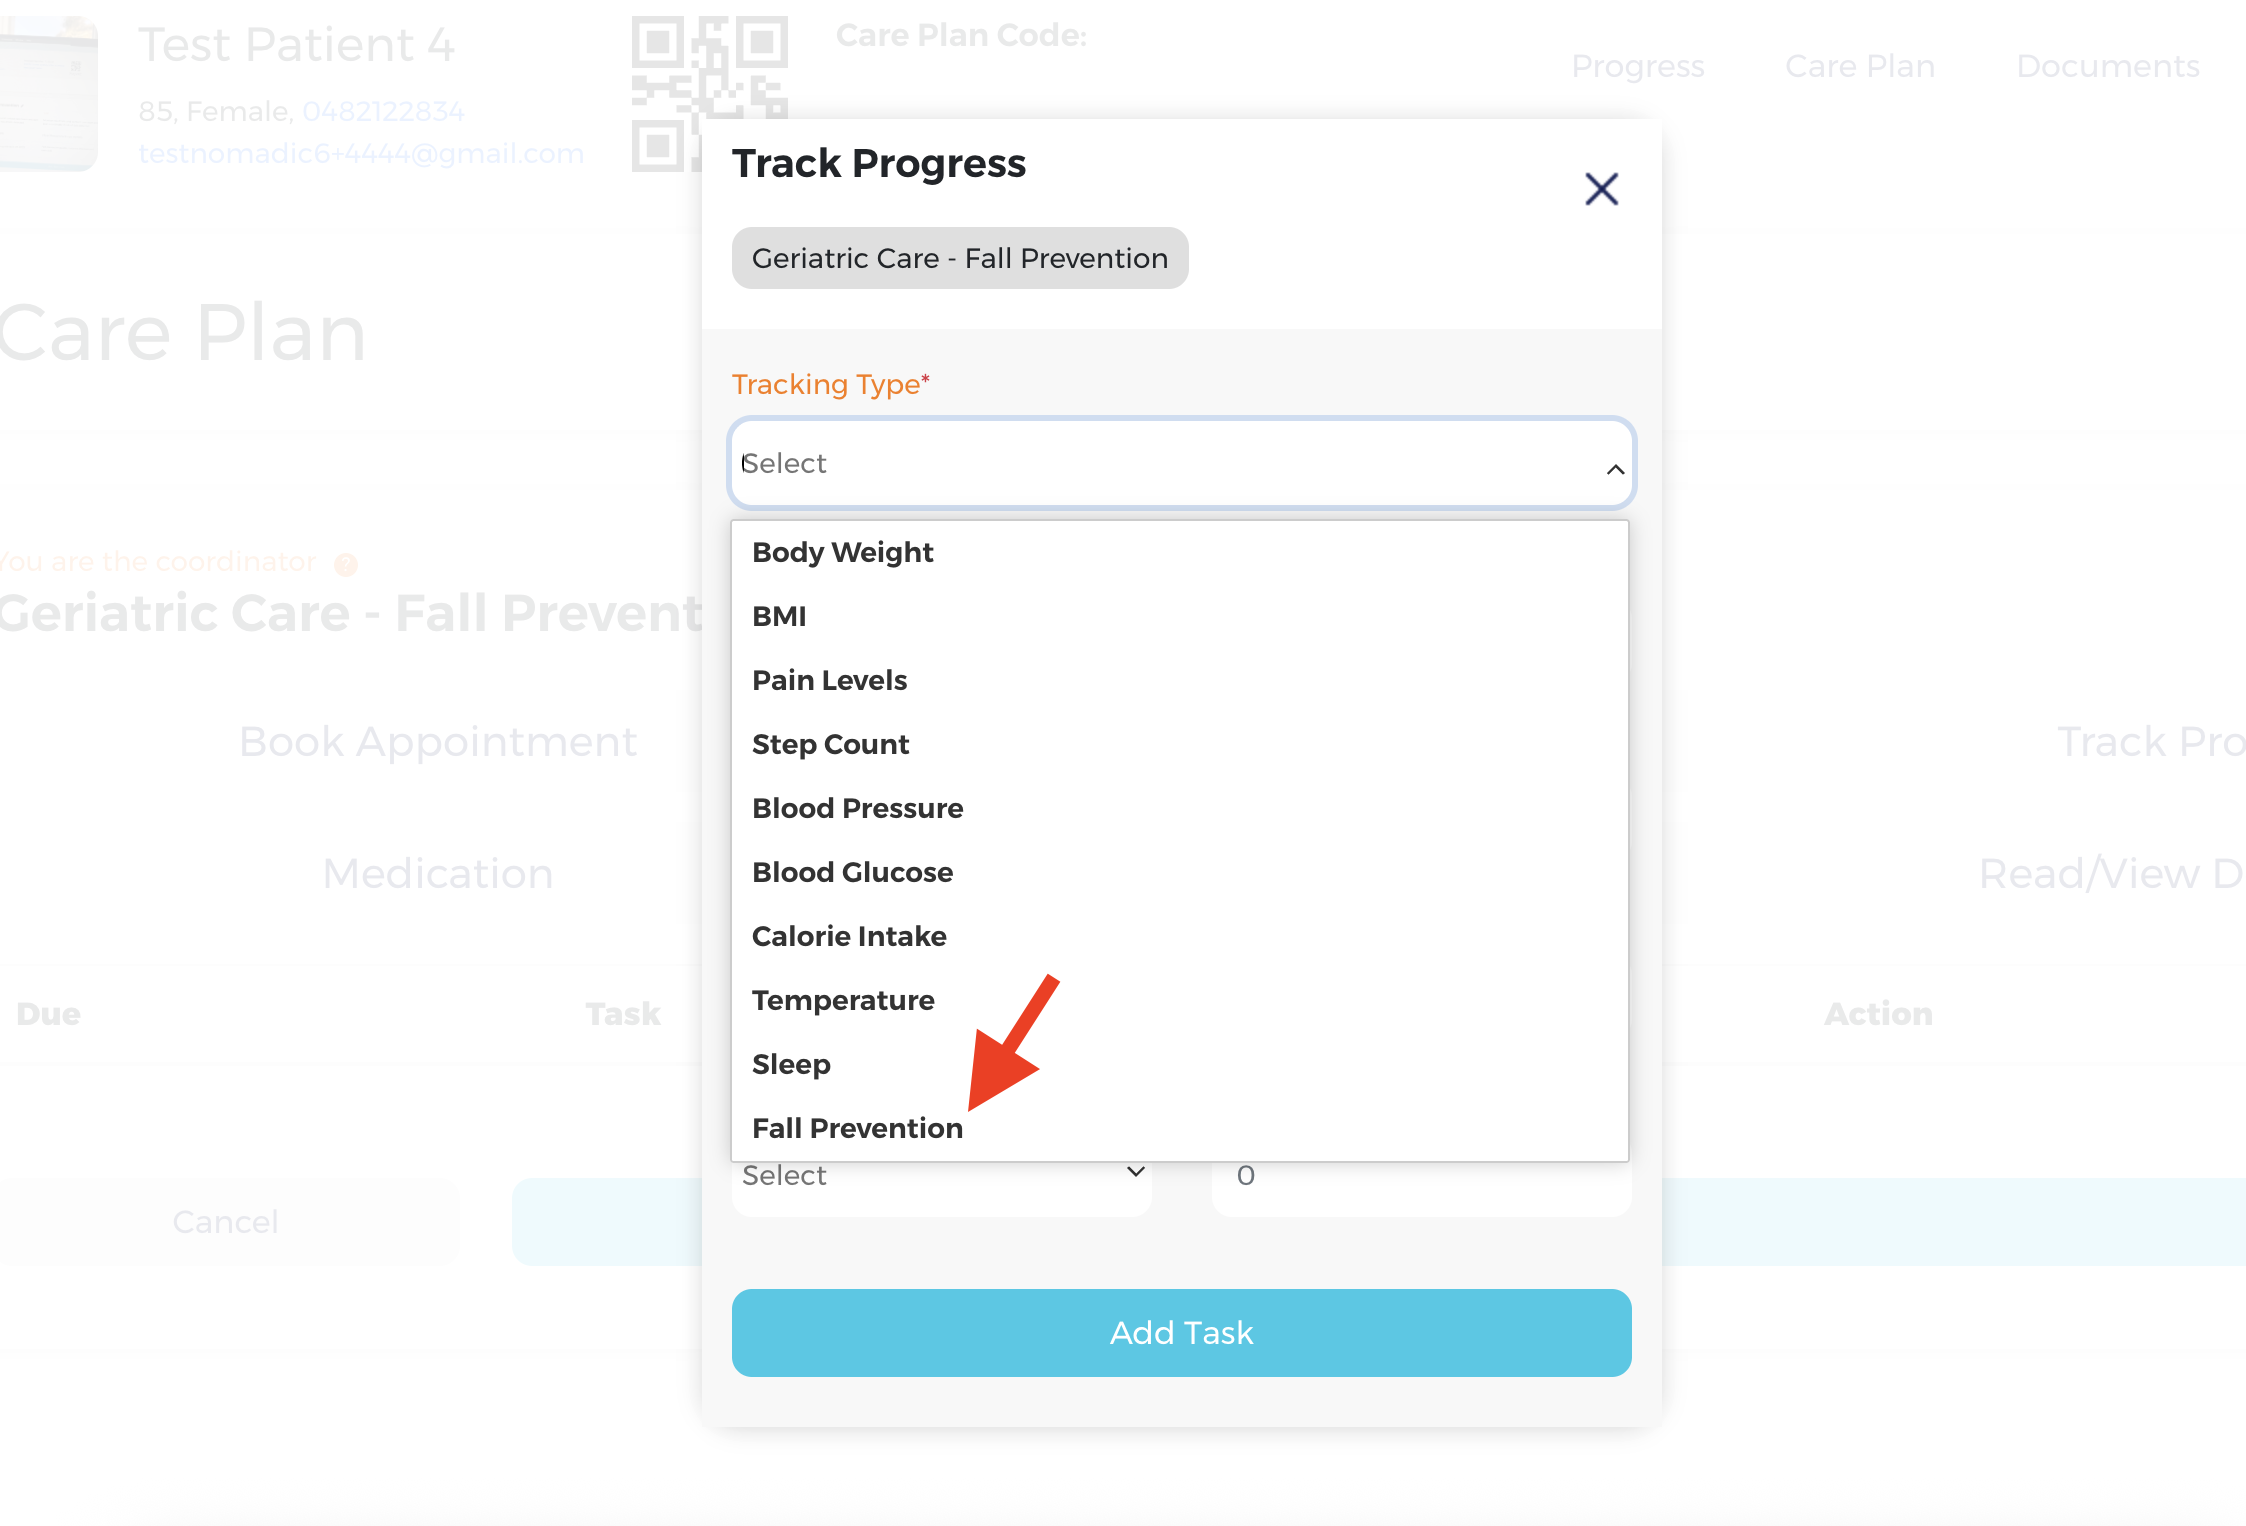Viewport: 2246px width, 1526px height.
Task: Select Body Weight tracking type
Action: coord(842,552)
